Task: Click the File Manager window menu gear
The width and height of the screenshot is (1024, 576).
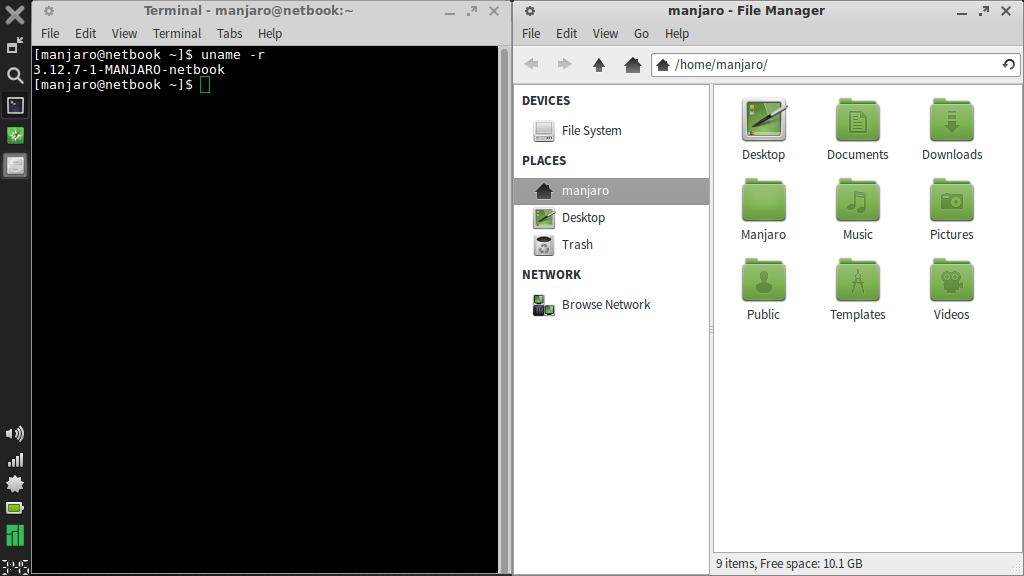Action: (x=530, y=10)
